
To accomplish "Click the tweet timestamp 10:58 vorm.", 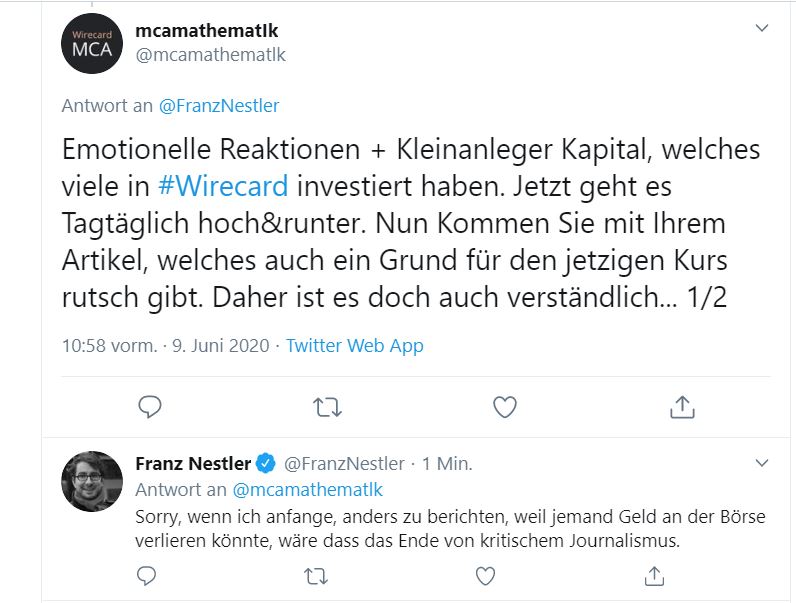I will coord(110,345).
